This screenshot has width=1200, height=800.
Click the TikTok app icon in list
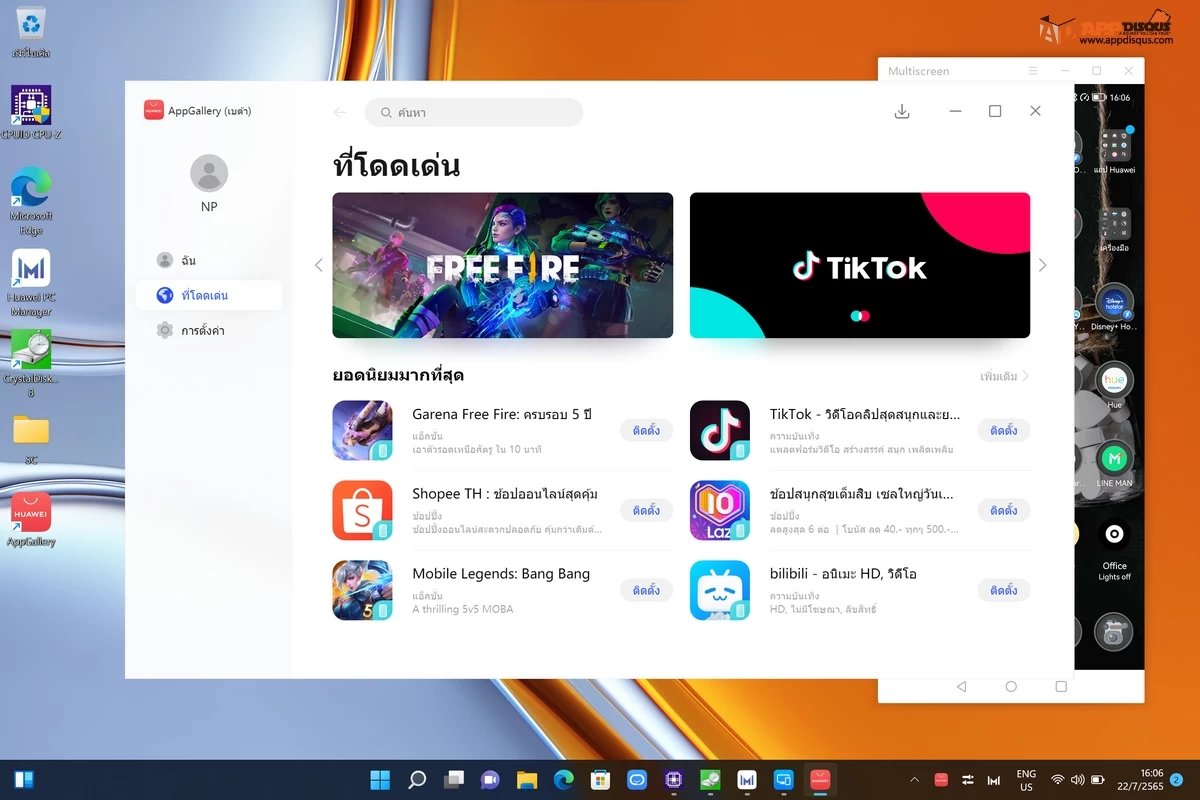(720, 430)
